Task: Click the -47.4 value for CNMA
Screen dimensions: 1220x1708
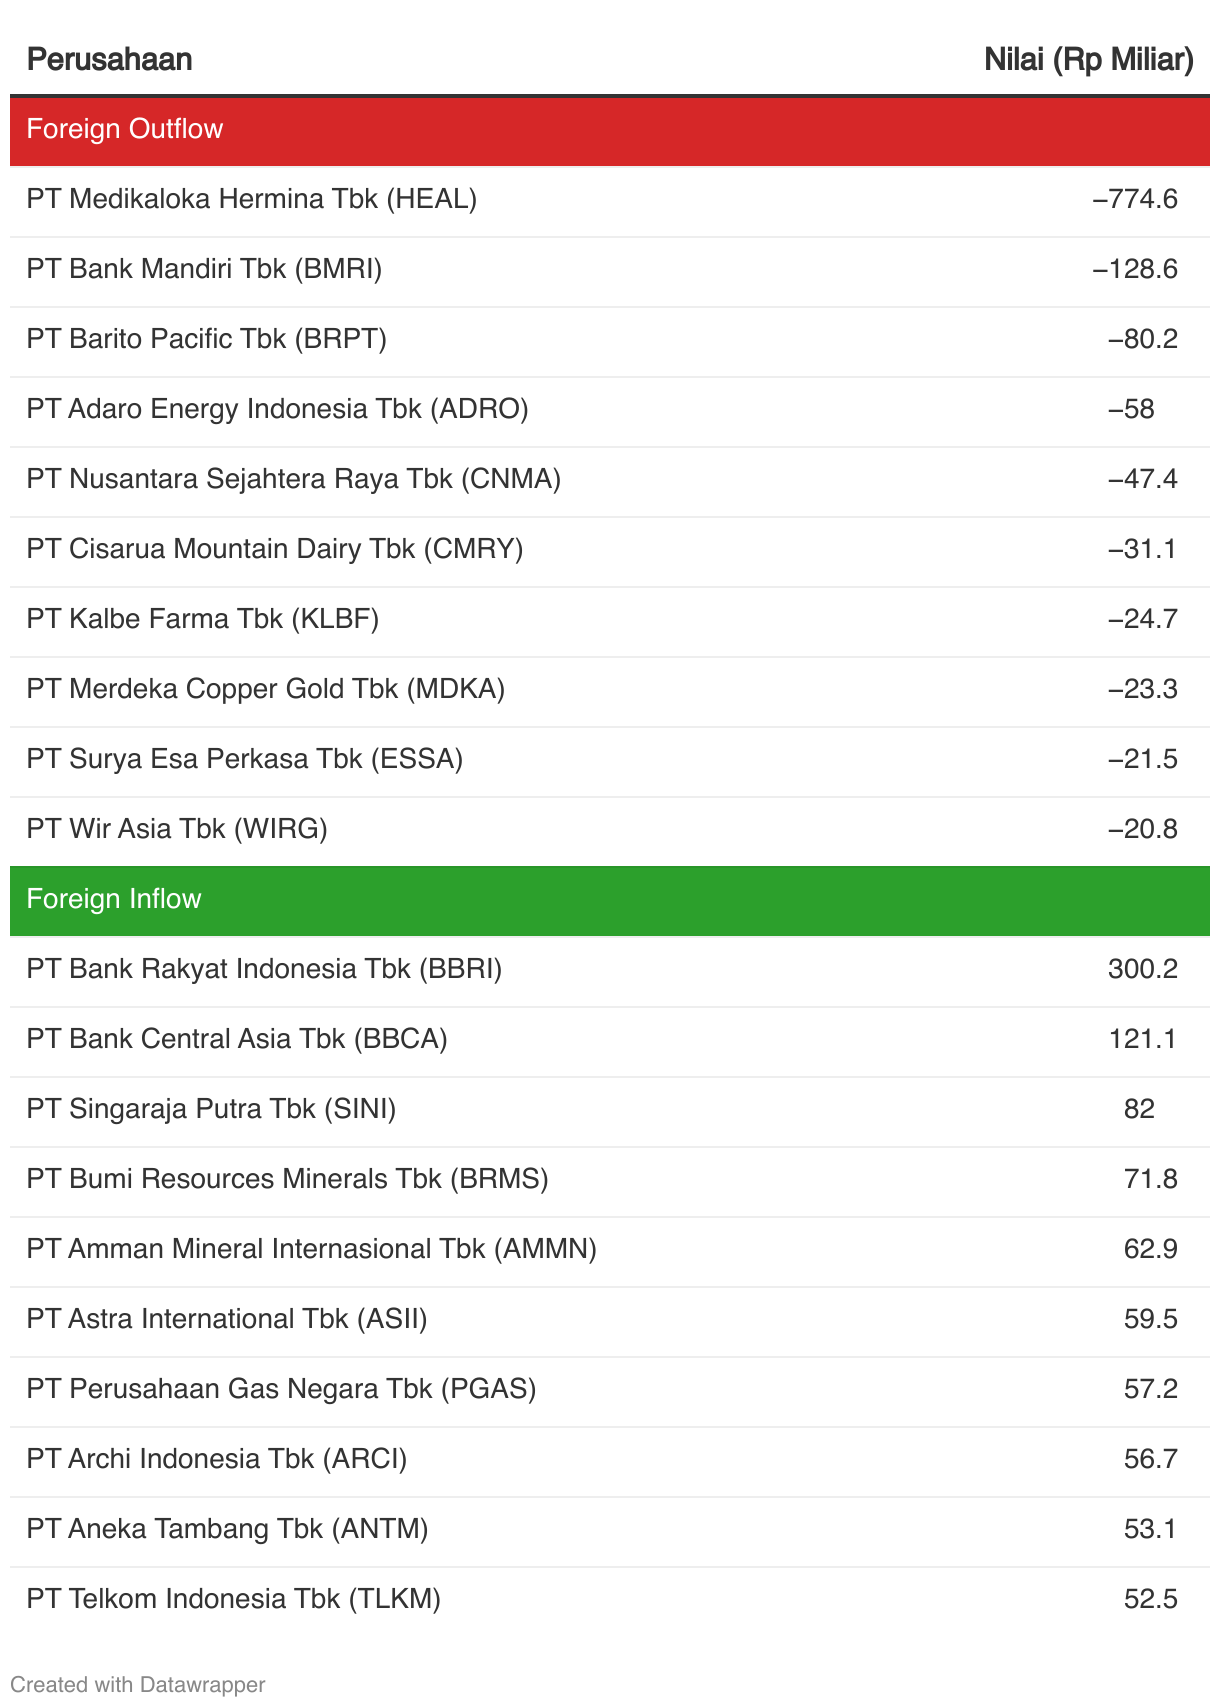Action: click(1142, 479)
